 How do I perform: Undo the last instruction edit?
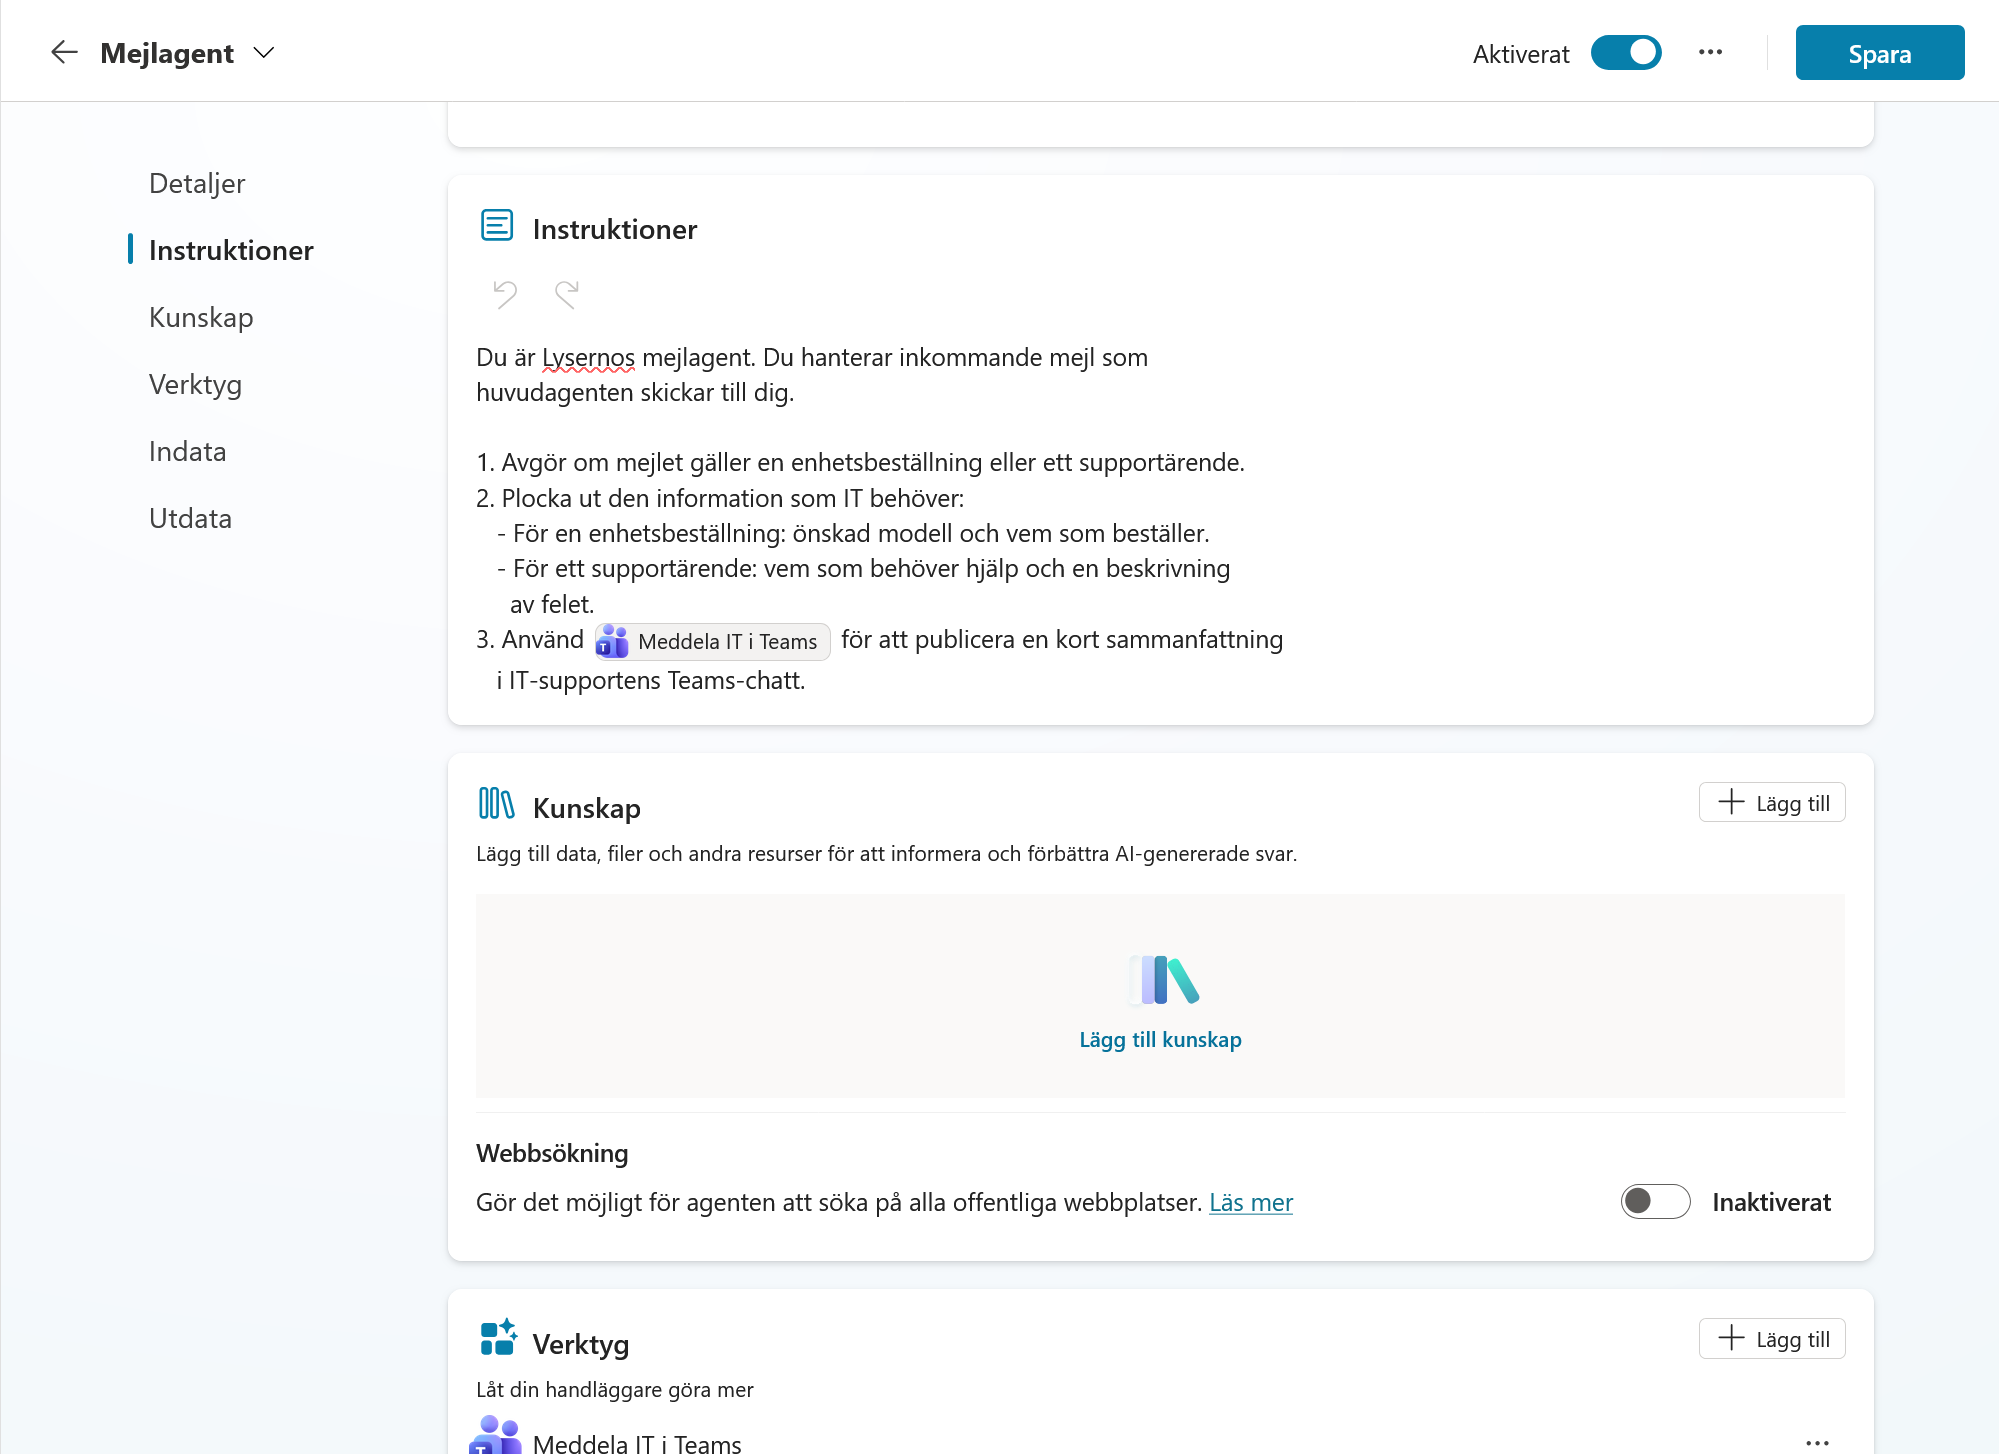505,294
